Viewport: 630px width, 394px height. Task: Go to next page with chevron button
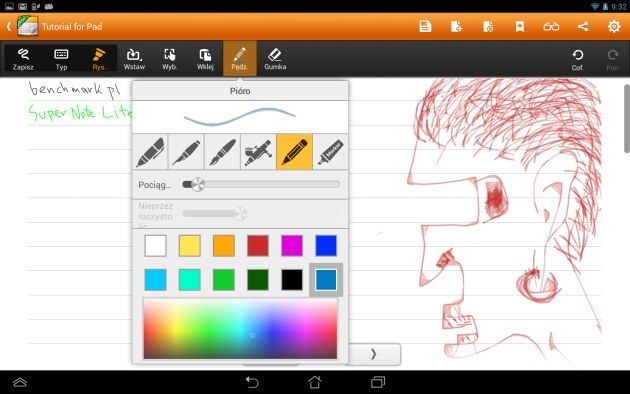[x=374, y=354]
